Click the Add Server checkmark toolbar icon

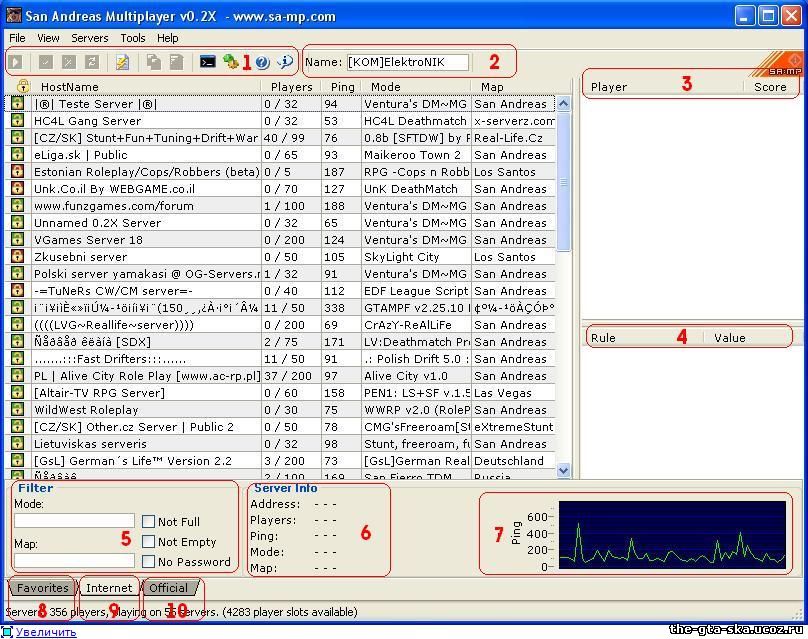pyautogui.click(x=46, y=62)
